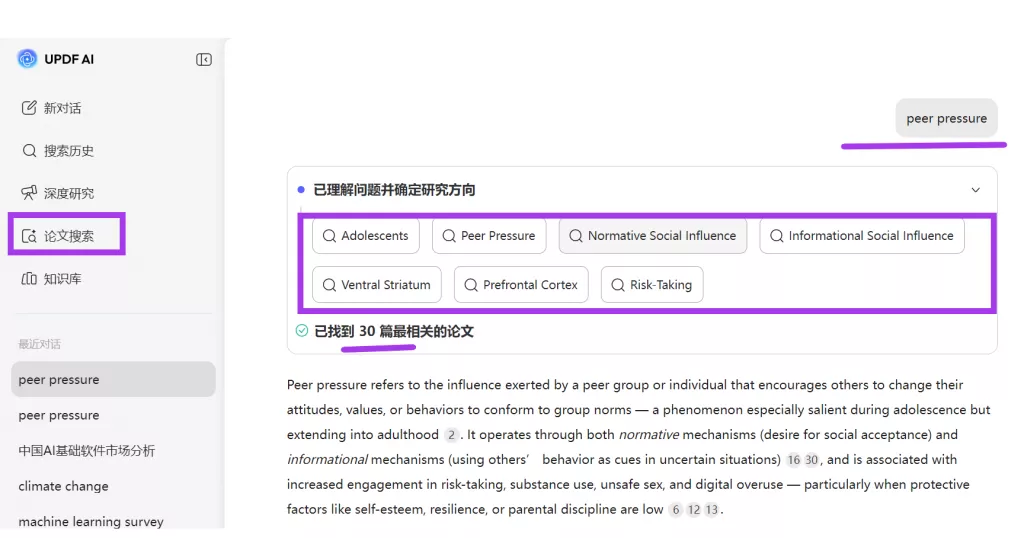Click the Normative Social Influence chip

pos(652,236)
